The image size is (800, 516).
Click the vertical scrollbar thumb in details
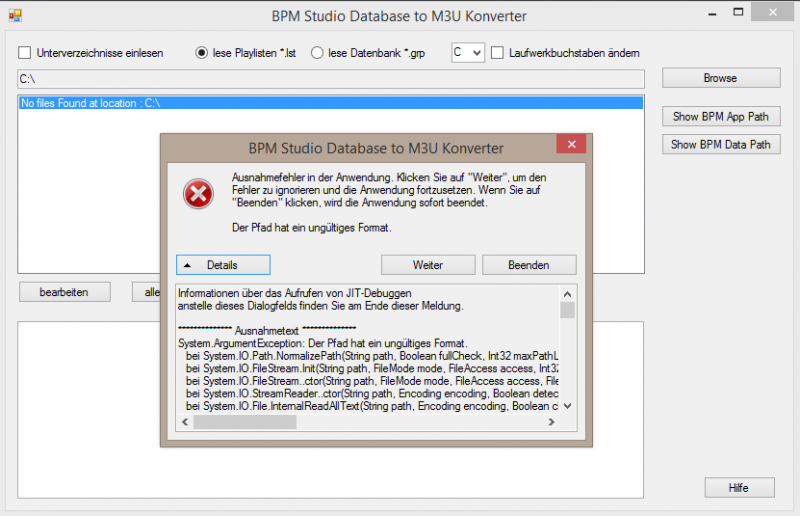tap(567, 310)
